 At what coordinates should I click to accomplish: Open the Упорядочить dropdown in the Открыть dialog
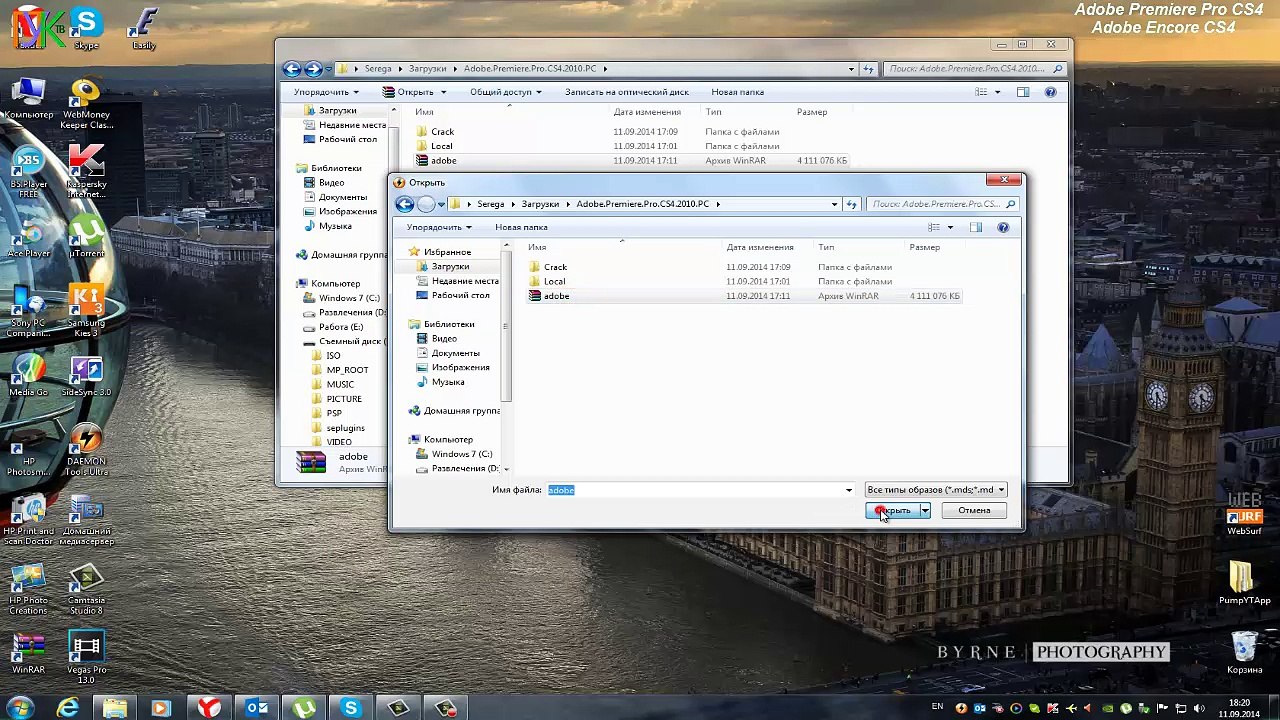[439, 227]
